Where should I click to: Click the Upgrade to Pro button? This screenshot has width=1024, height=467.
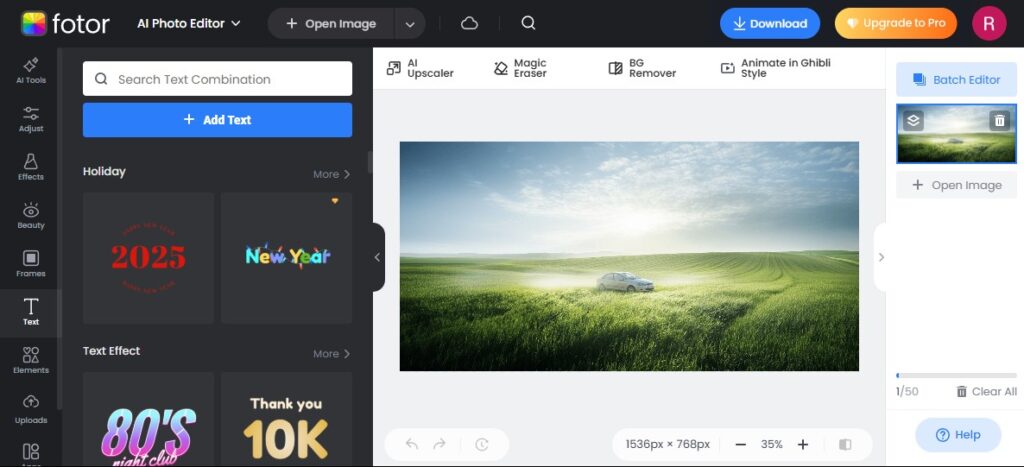(895, 24)
